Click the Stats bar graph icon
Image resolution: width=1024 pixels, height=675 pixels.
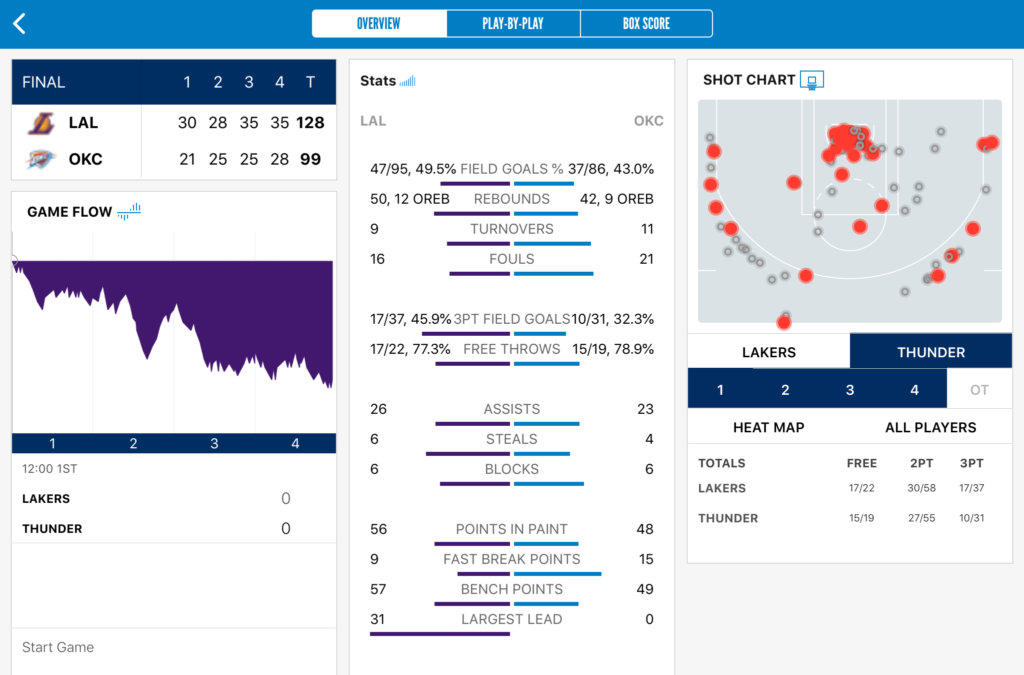point(407,81)
